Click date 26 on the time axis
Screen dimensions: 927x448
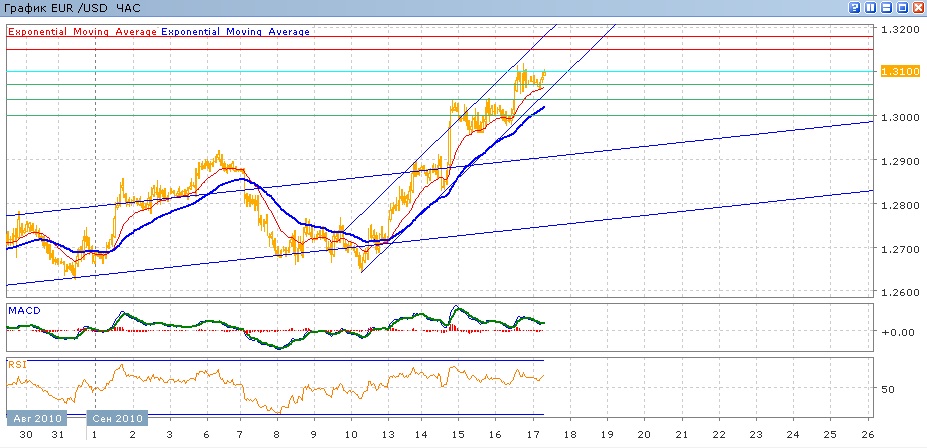[x=868, y=436]
